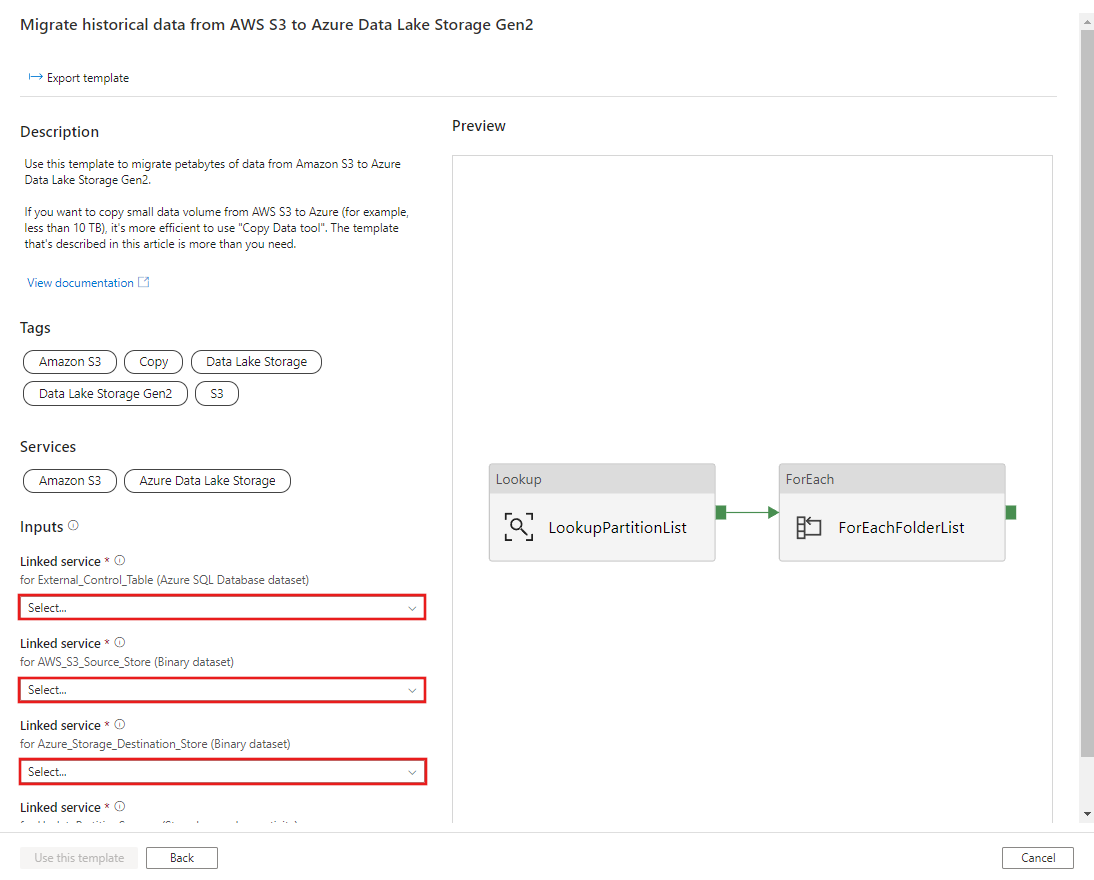Click the info icon for AWS_S3_Source_Store linked service
1094x880 pixels.
[x=119, y=642]
